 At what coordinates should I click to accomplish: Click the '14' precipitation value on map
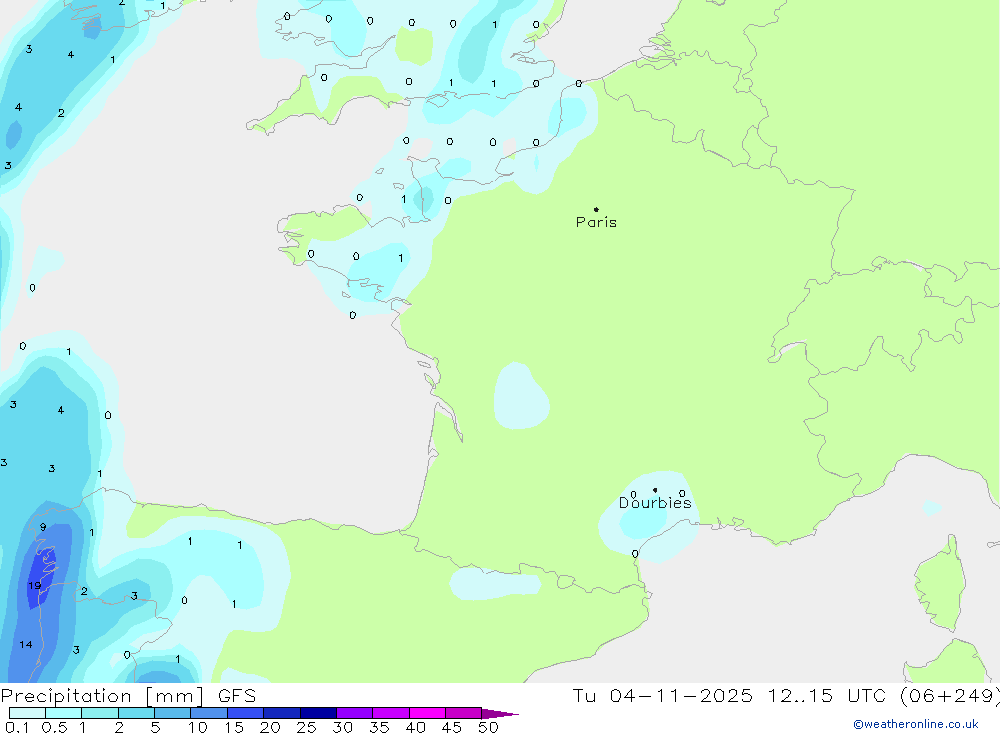(26, 644)
